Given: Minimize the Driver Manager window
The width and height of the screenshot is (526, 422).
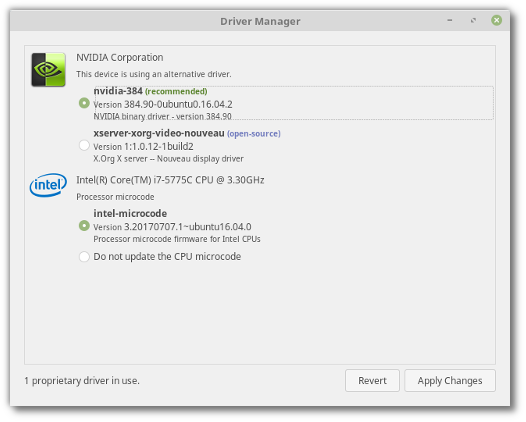Looking at the screenshot, I should click(x=450, y=20).
